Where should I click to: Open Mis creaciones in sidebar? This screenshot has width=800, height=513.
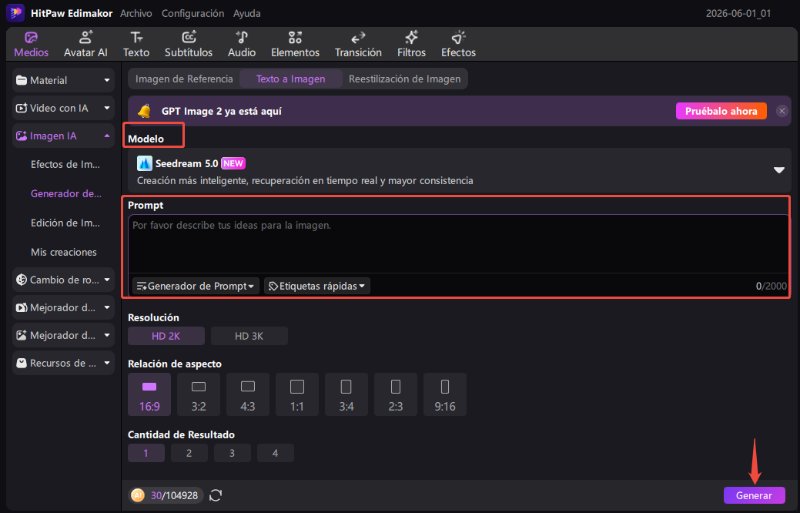pos(63,252)
